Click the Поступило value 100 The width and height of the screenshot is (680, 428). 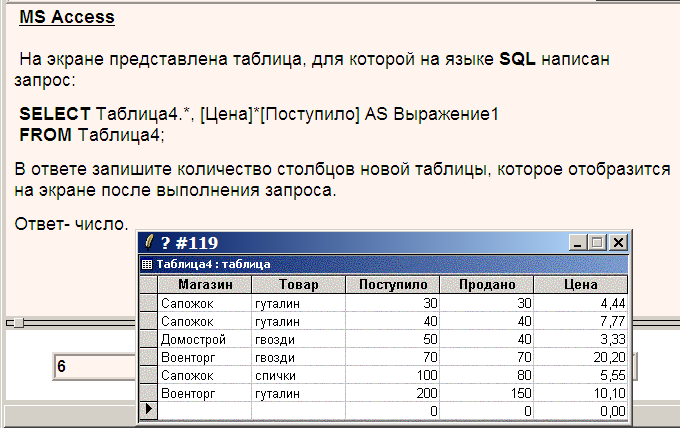click(x=392, y=376)
